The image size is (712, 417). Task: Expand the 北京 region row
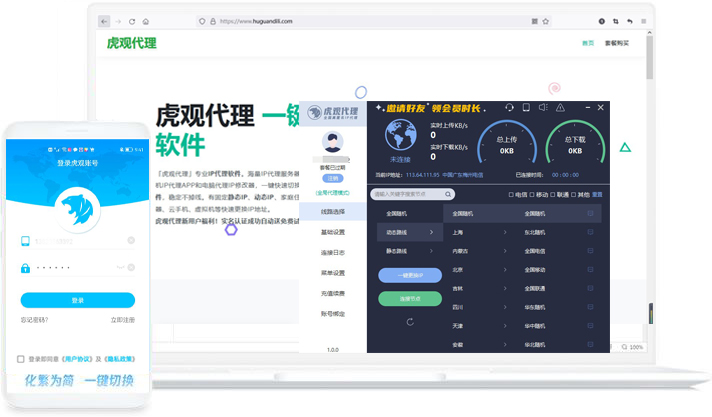[479, 269]
